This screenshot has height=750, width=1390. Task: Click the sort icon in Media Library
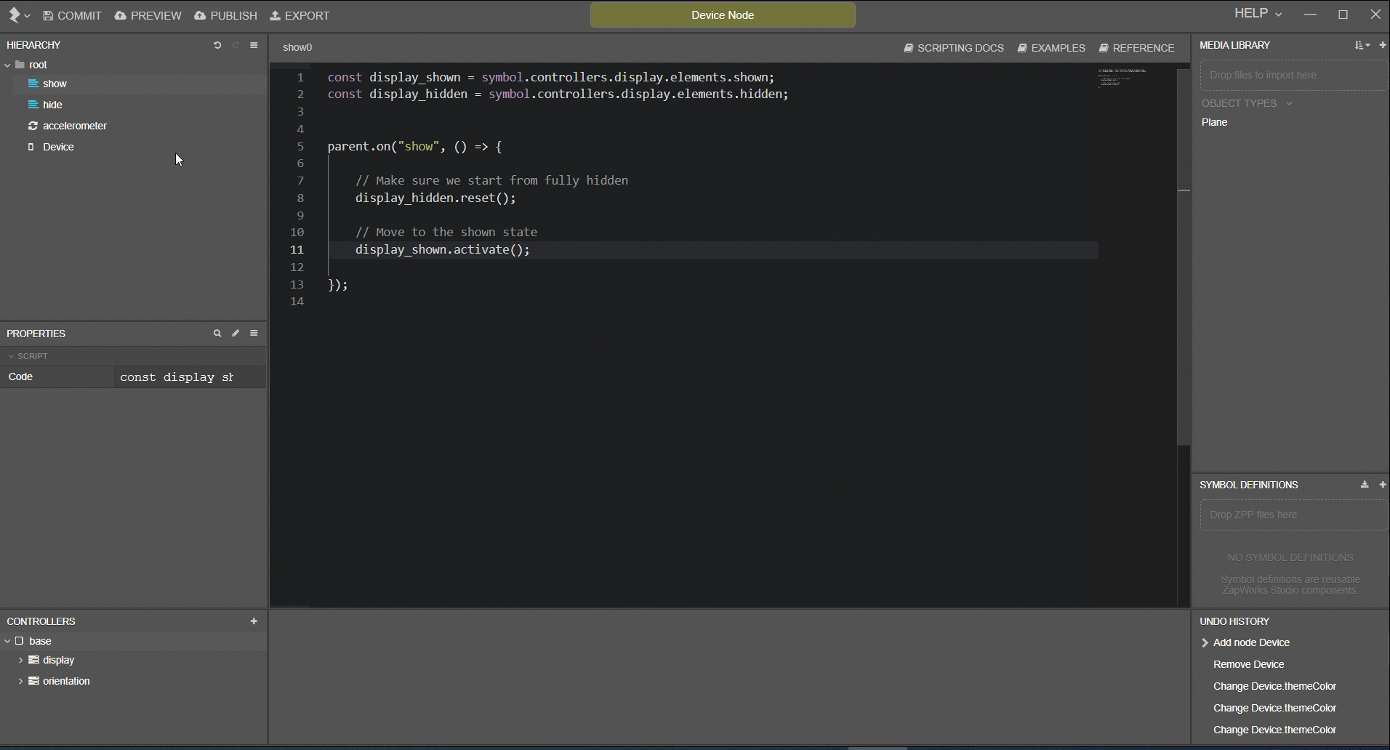coord(1360,45)
